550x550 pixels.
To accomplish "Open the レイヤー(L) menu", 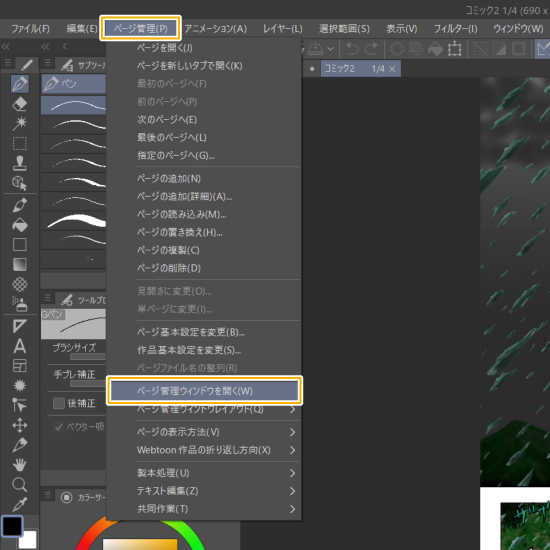I will pos(283,29).
